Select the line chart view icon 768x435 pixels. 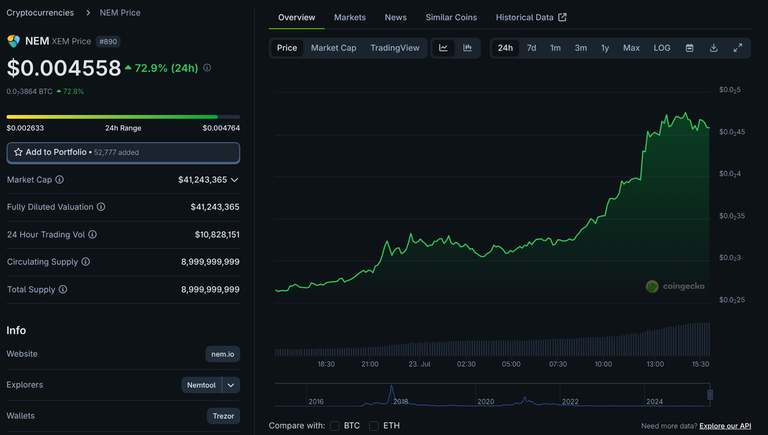pos(443,48)
